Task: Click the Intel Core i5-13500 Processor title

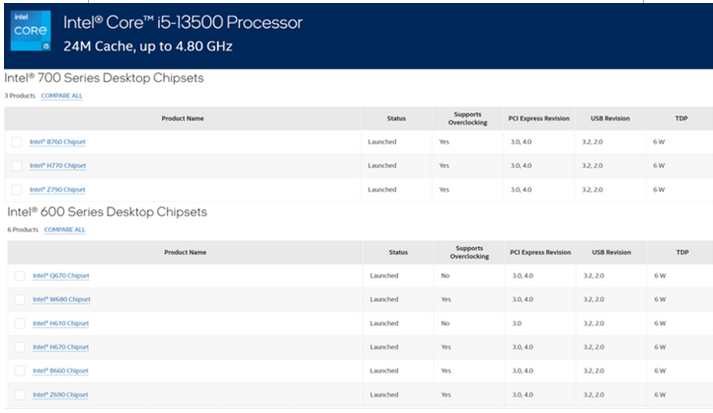Action: pos(183,22)
